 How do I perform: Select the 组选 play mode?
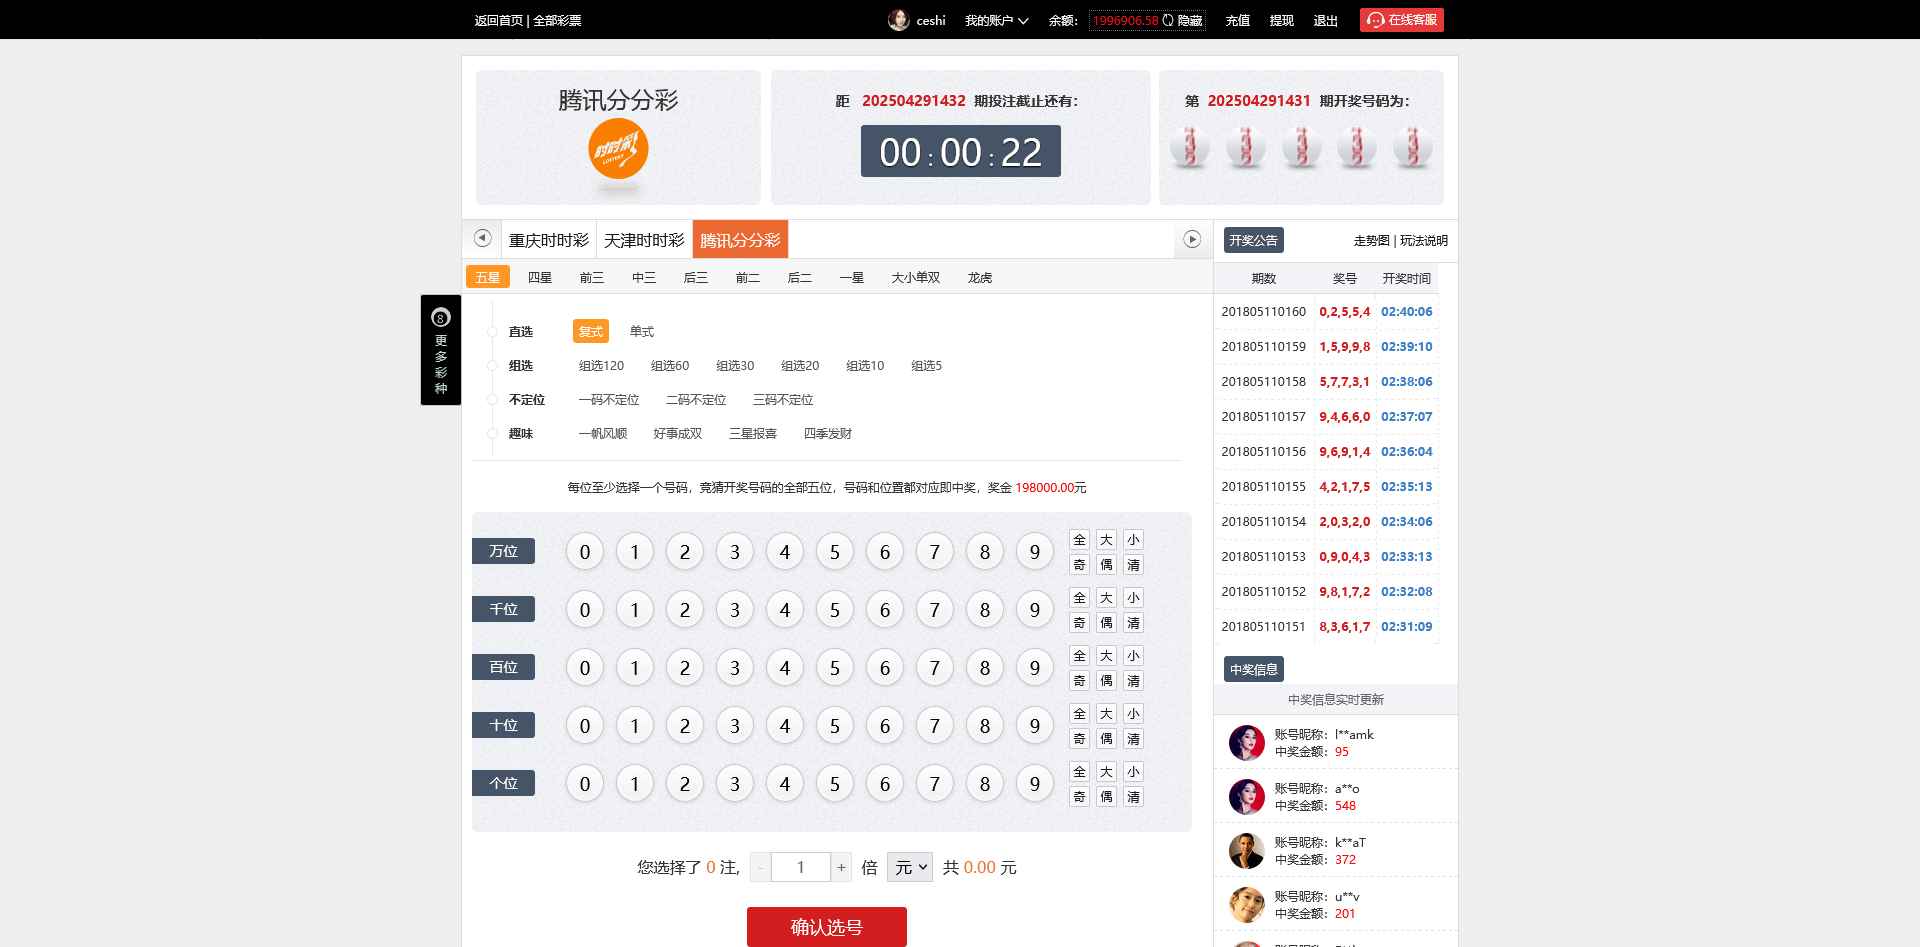click(520, 365)
